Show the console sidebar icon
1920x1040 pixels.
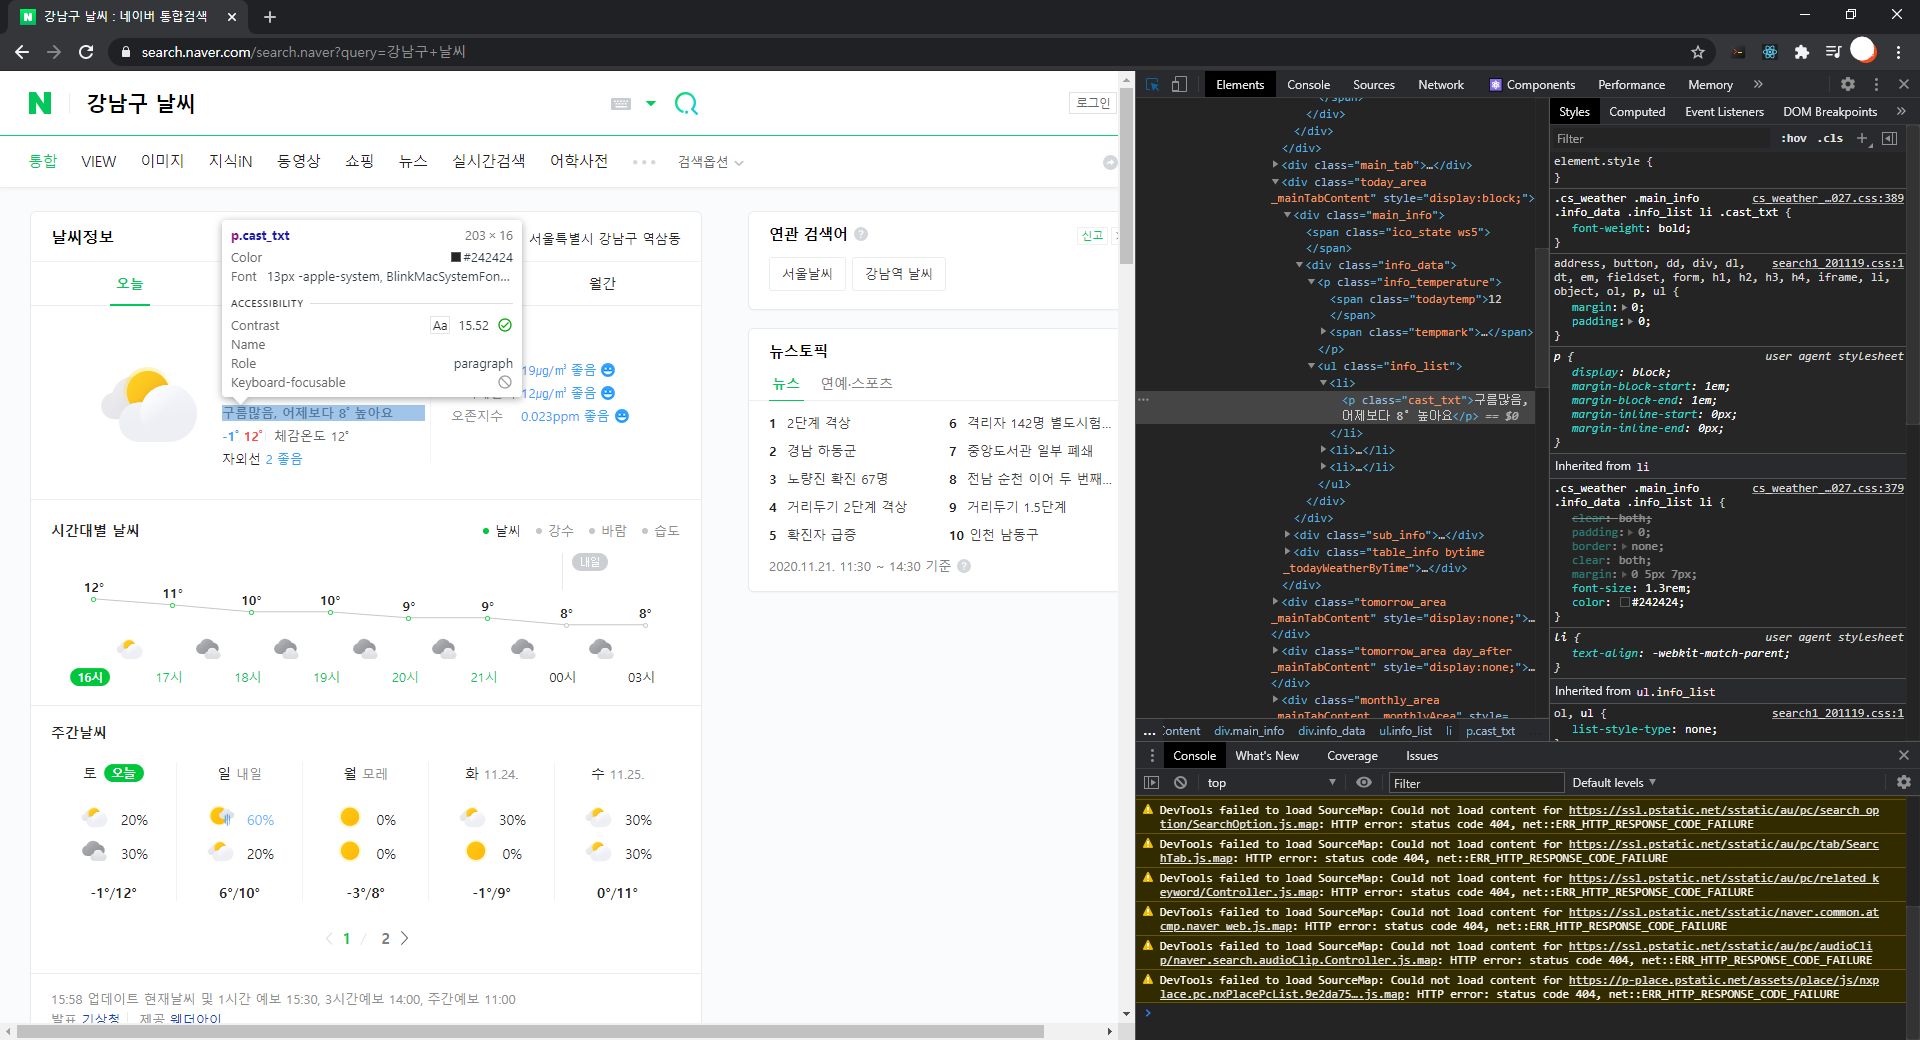click(1152, 783)
